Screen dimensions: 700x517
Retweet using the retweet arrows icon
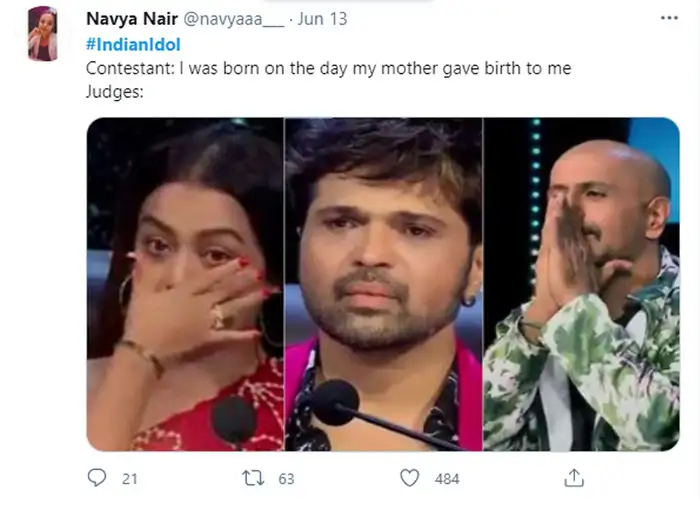(x=253, y=478)
